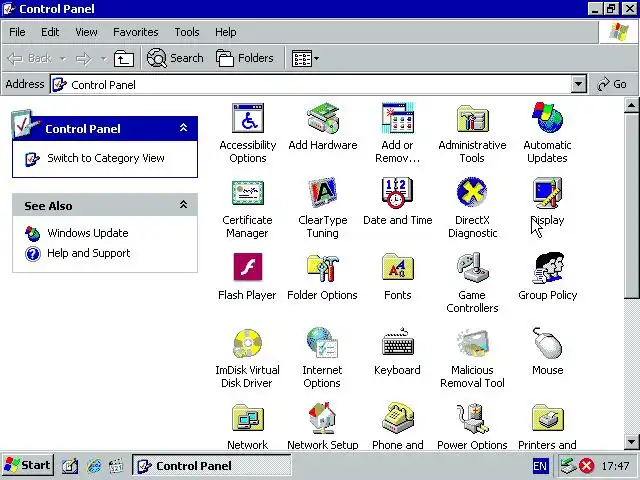
Task: Click the Up folder toolbar button
Action: click(124, 59)
